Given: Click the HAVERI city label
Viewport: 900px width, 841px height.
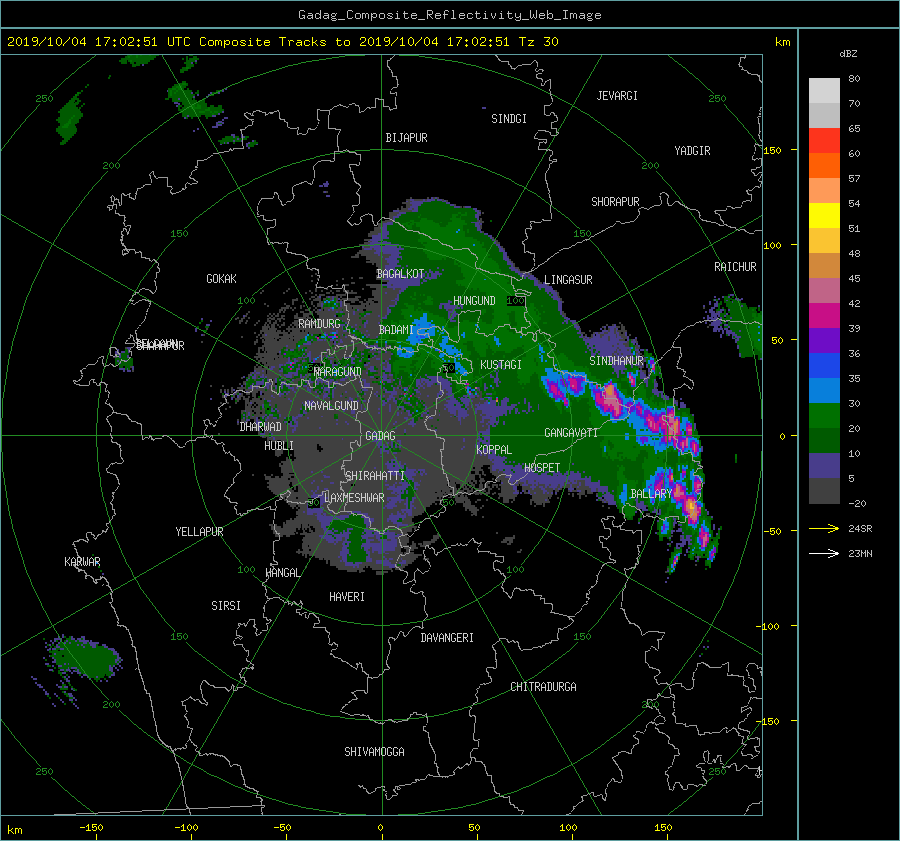Looking at the screenshot, I should click(347, 597).
